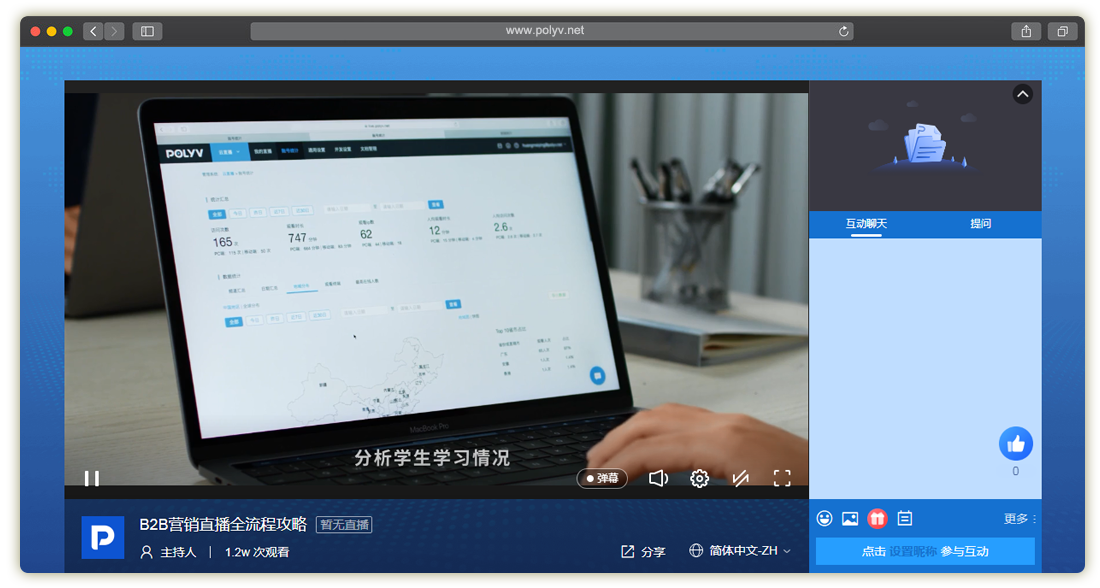Image resolution: width=1100 pixels, height=588 pixels.
Task: Click the image upload icon in chat
Action: coord(850,518)
